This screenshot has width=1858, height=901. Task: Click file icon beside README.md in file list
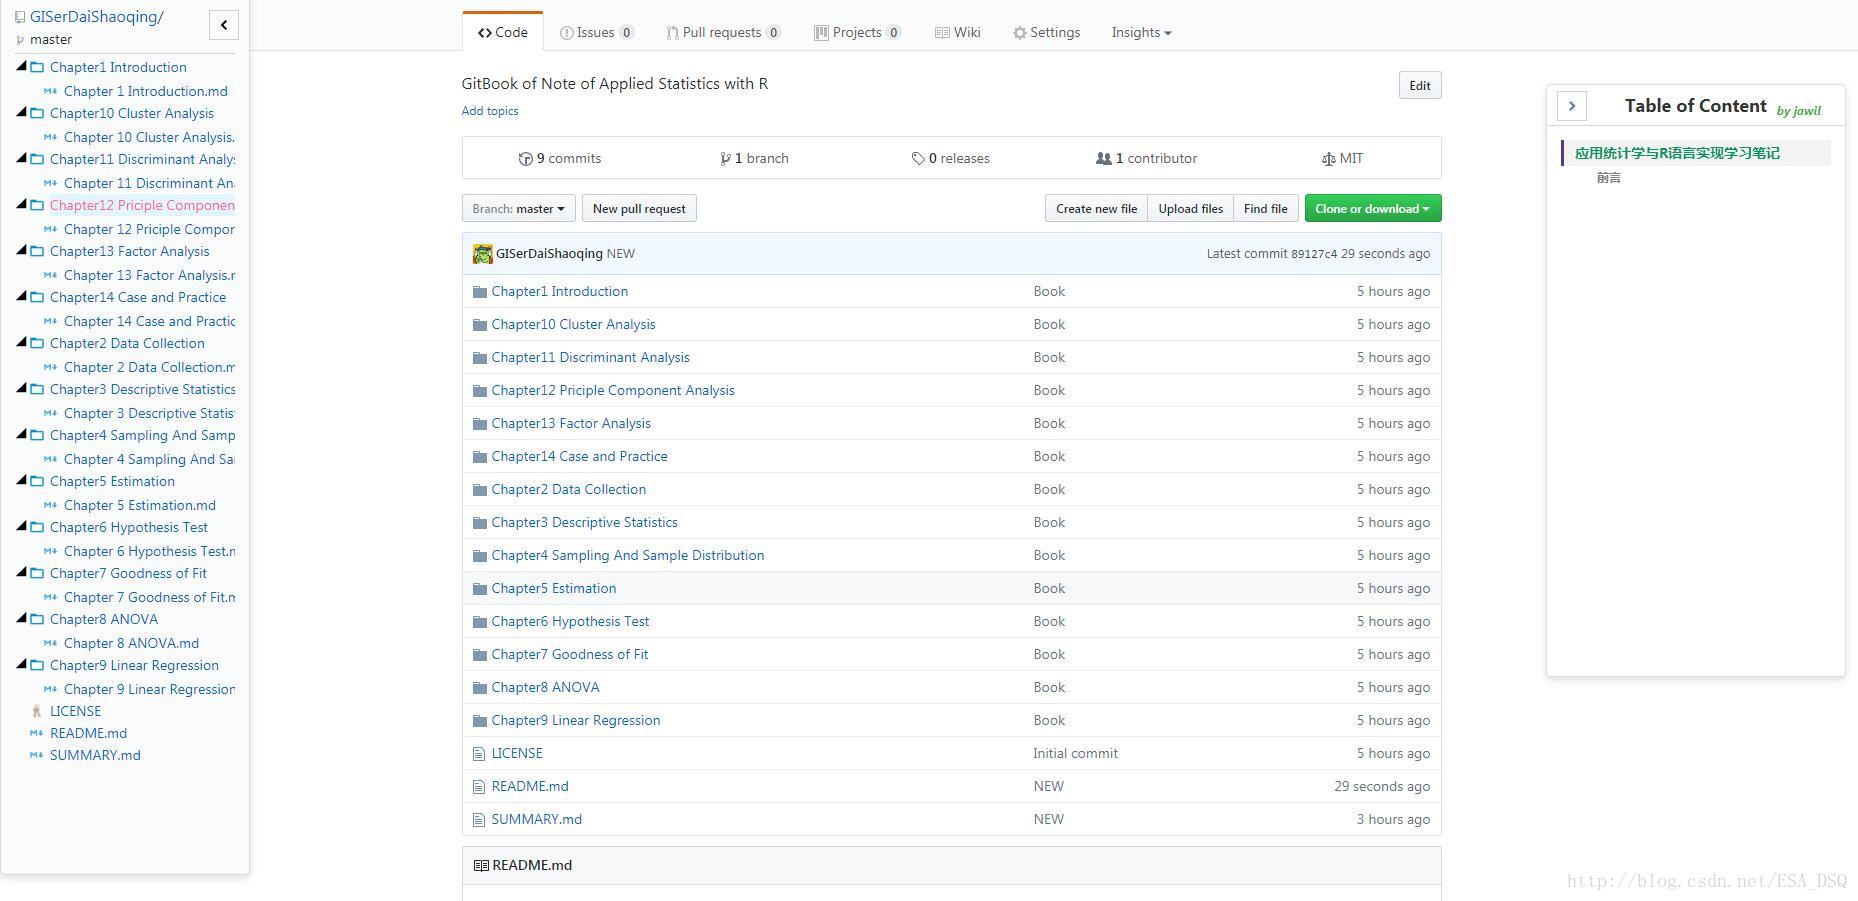coord(479,787)
